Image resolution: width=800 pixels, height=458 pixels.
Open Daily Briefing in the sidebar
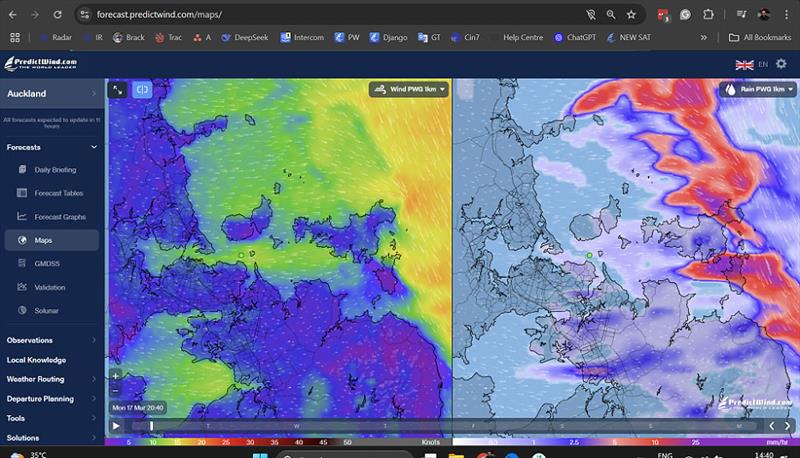tap(55, 170)
